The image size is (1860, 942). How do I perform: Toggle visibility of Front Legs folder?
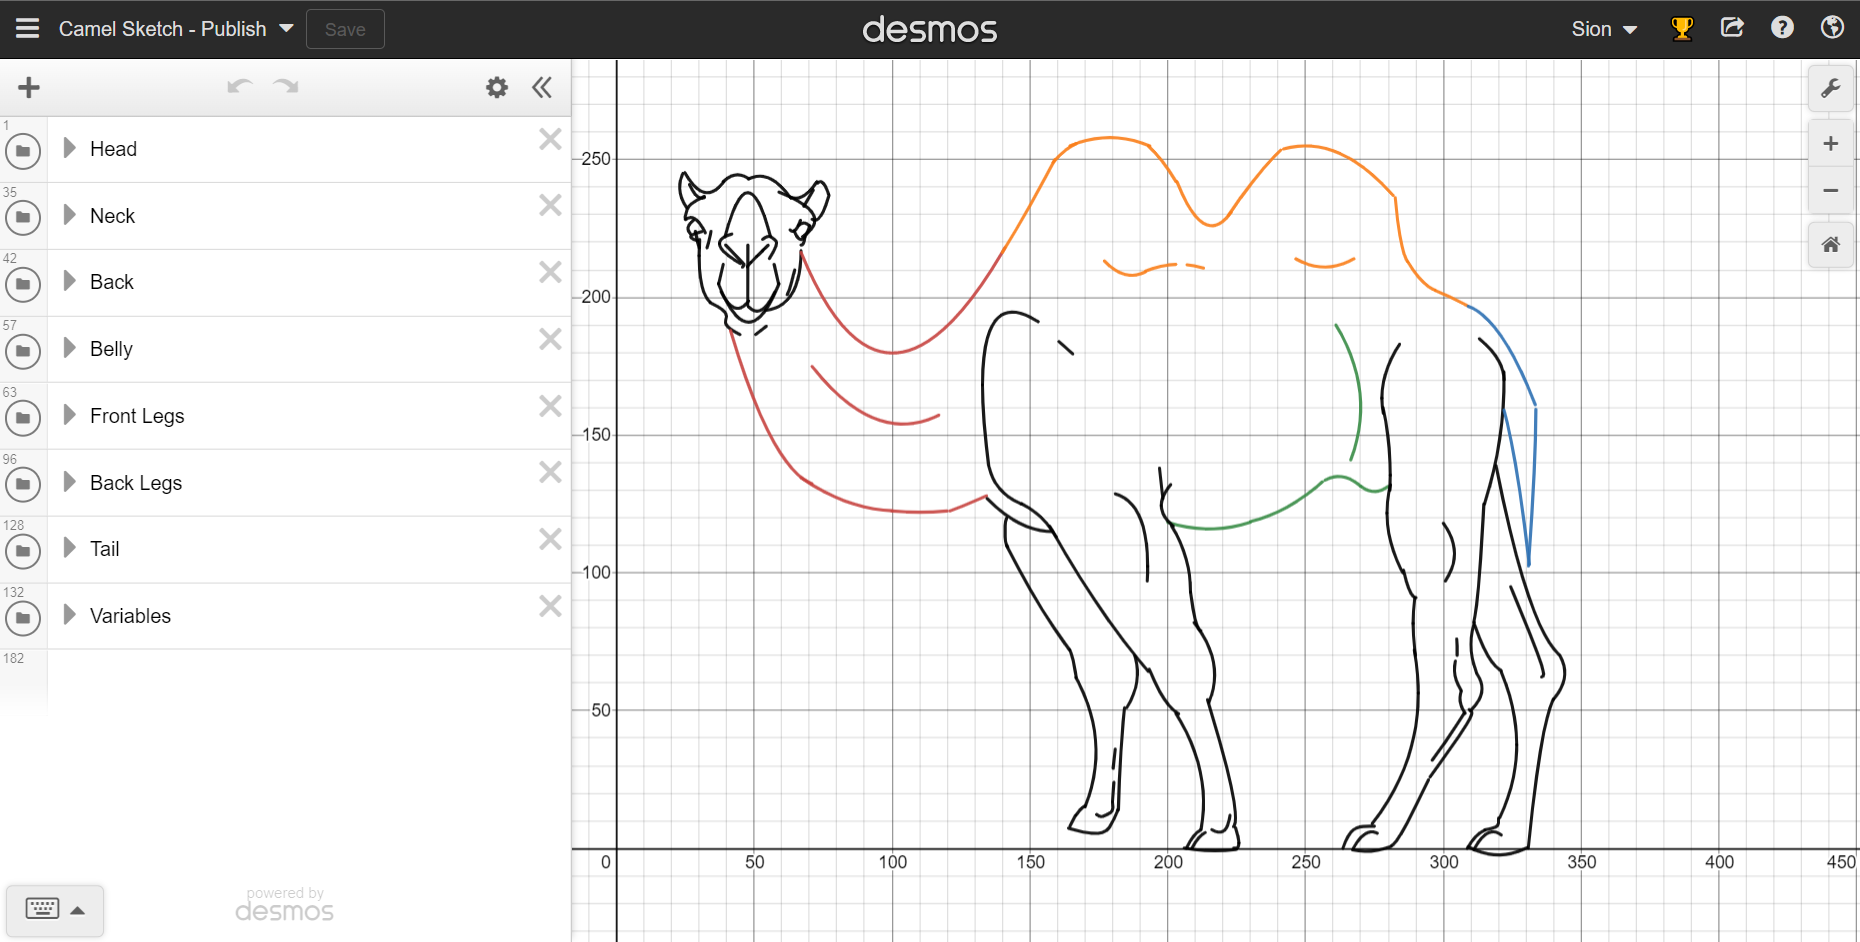coord(23,418)
